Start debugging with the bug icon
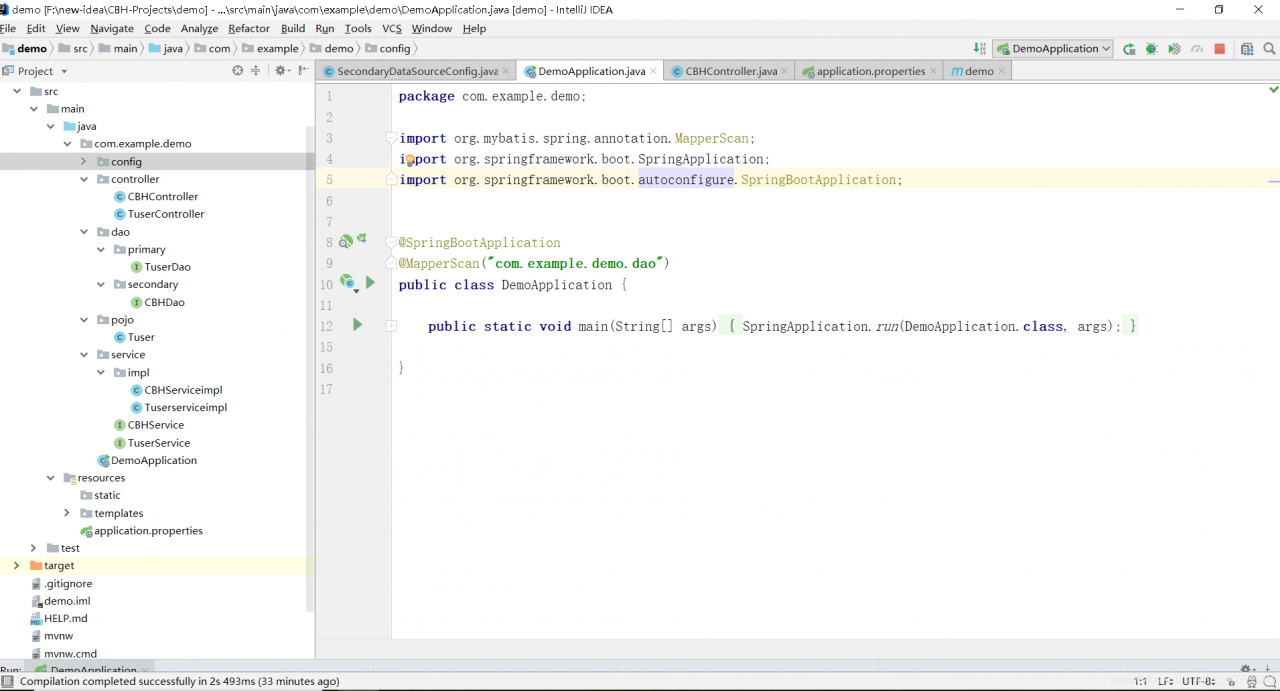1280x691 pixels. pos(1151,48)
